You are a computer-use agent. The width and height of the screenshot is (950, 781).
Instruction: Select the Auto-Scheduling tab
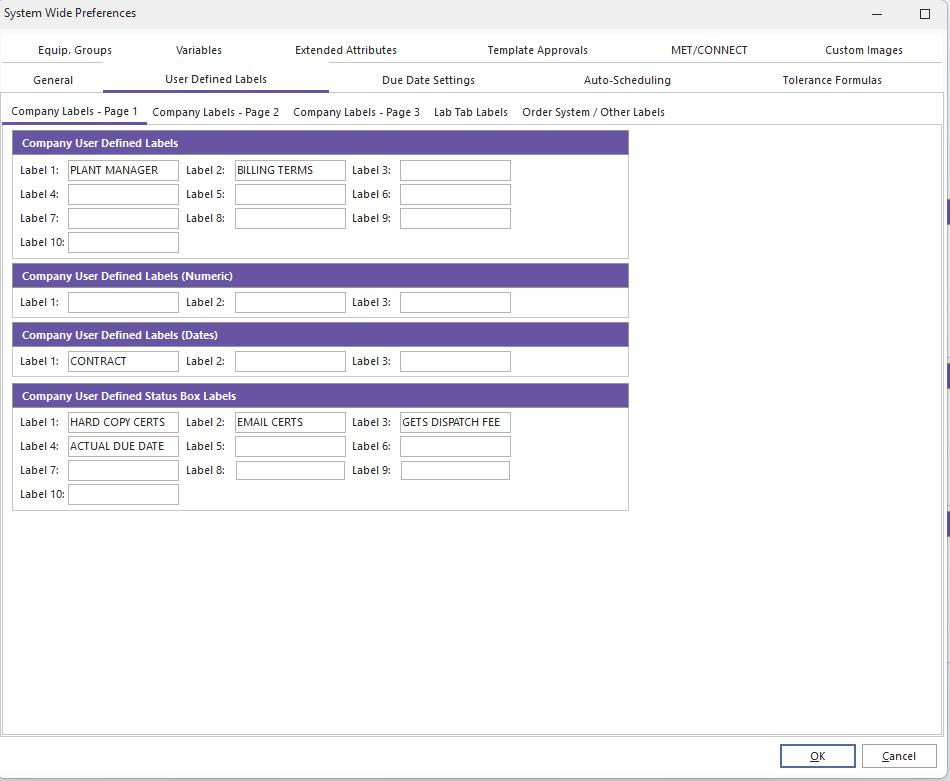[x=627, y=80]
